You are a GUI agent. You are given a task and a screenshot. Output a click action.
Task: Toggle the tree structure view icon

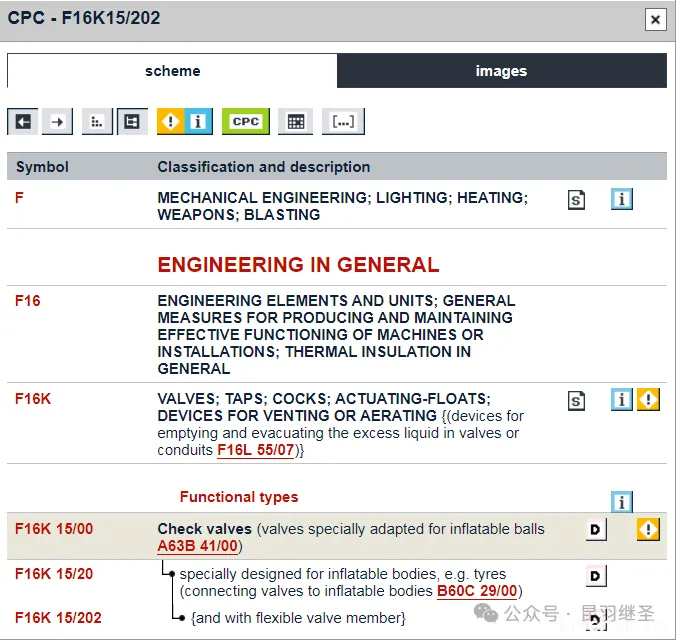tap(131, 122)
